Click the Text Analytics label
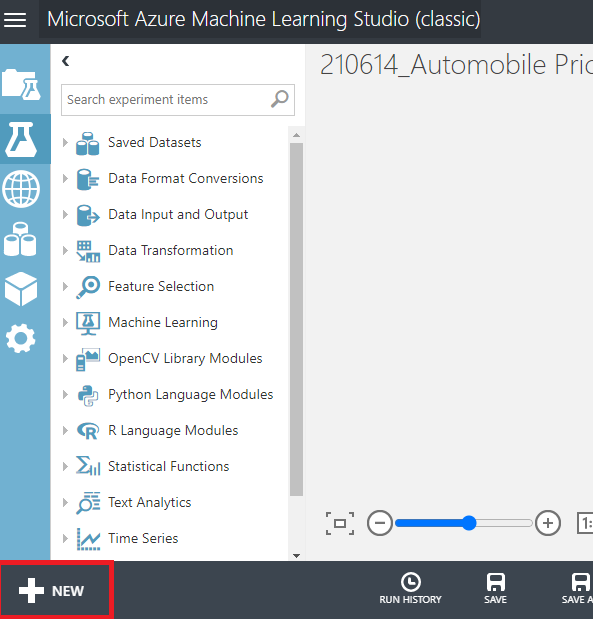 pos(149,503)
